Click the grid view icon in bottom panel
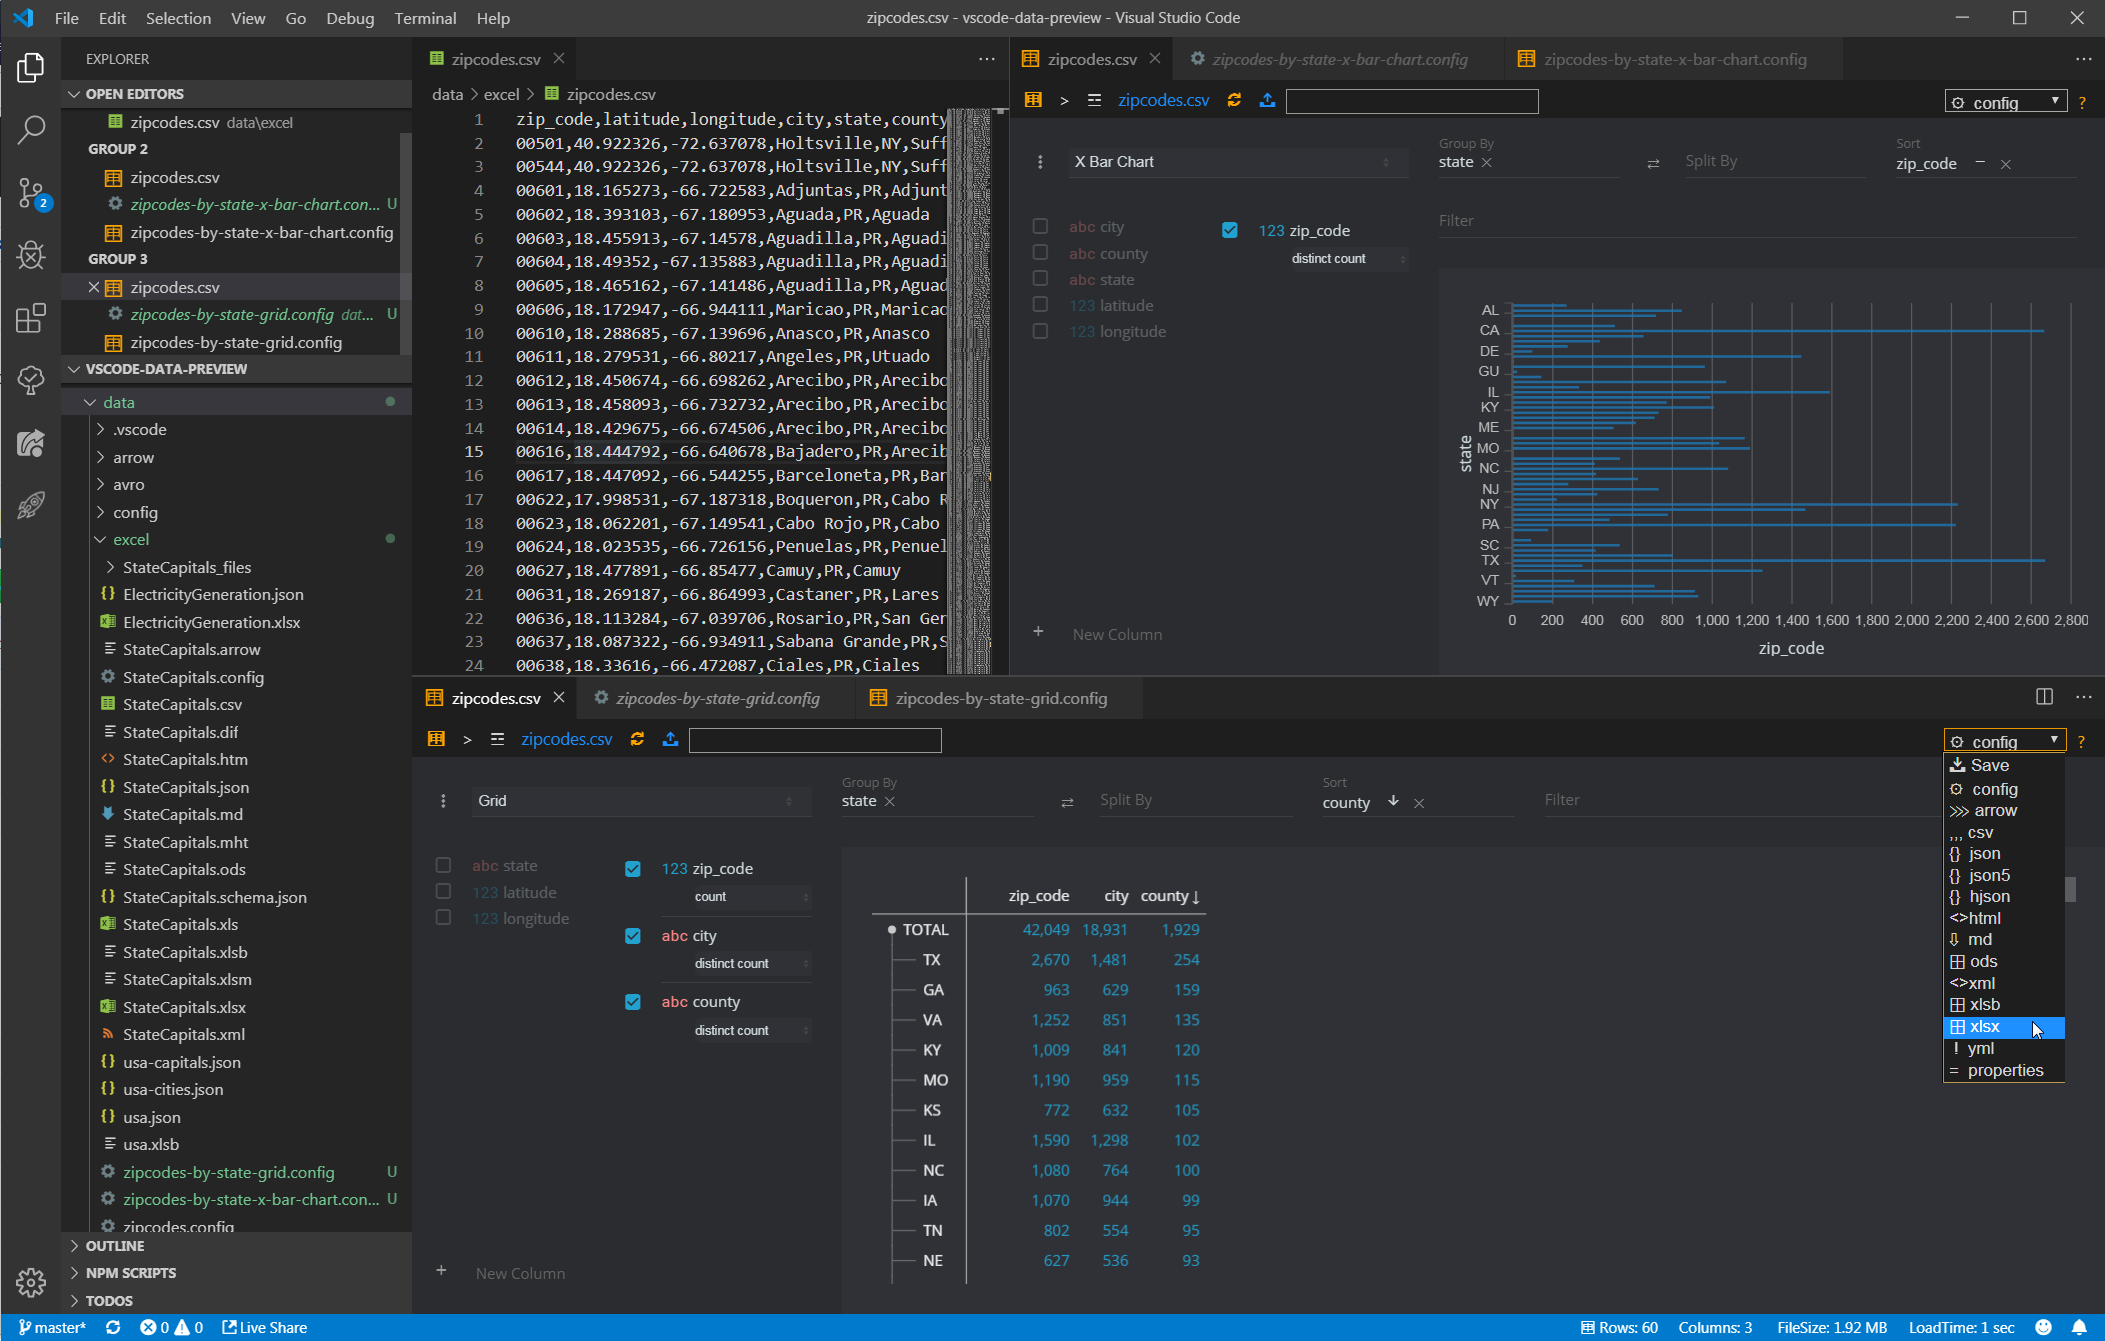Viewport: 2105px width, 1341px height. (437, 741)
